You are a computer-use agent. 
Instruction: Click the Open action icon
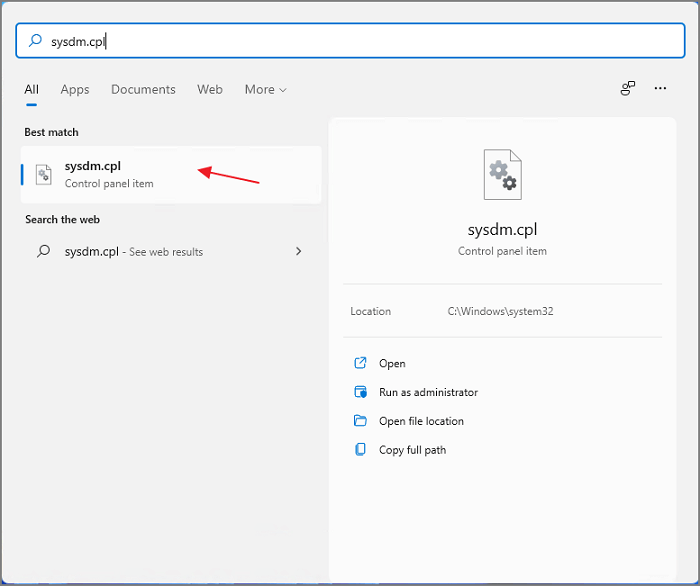pyautogui.click(x=361, y=364)
